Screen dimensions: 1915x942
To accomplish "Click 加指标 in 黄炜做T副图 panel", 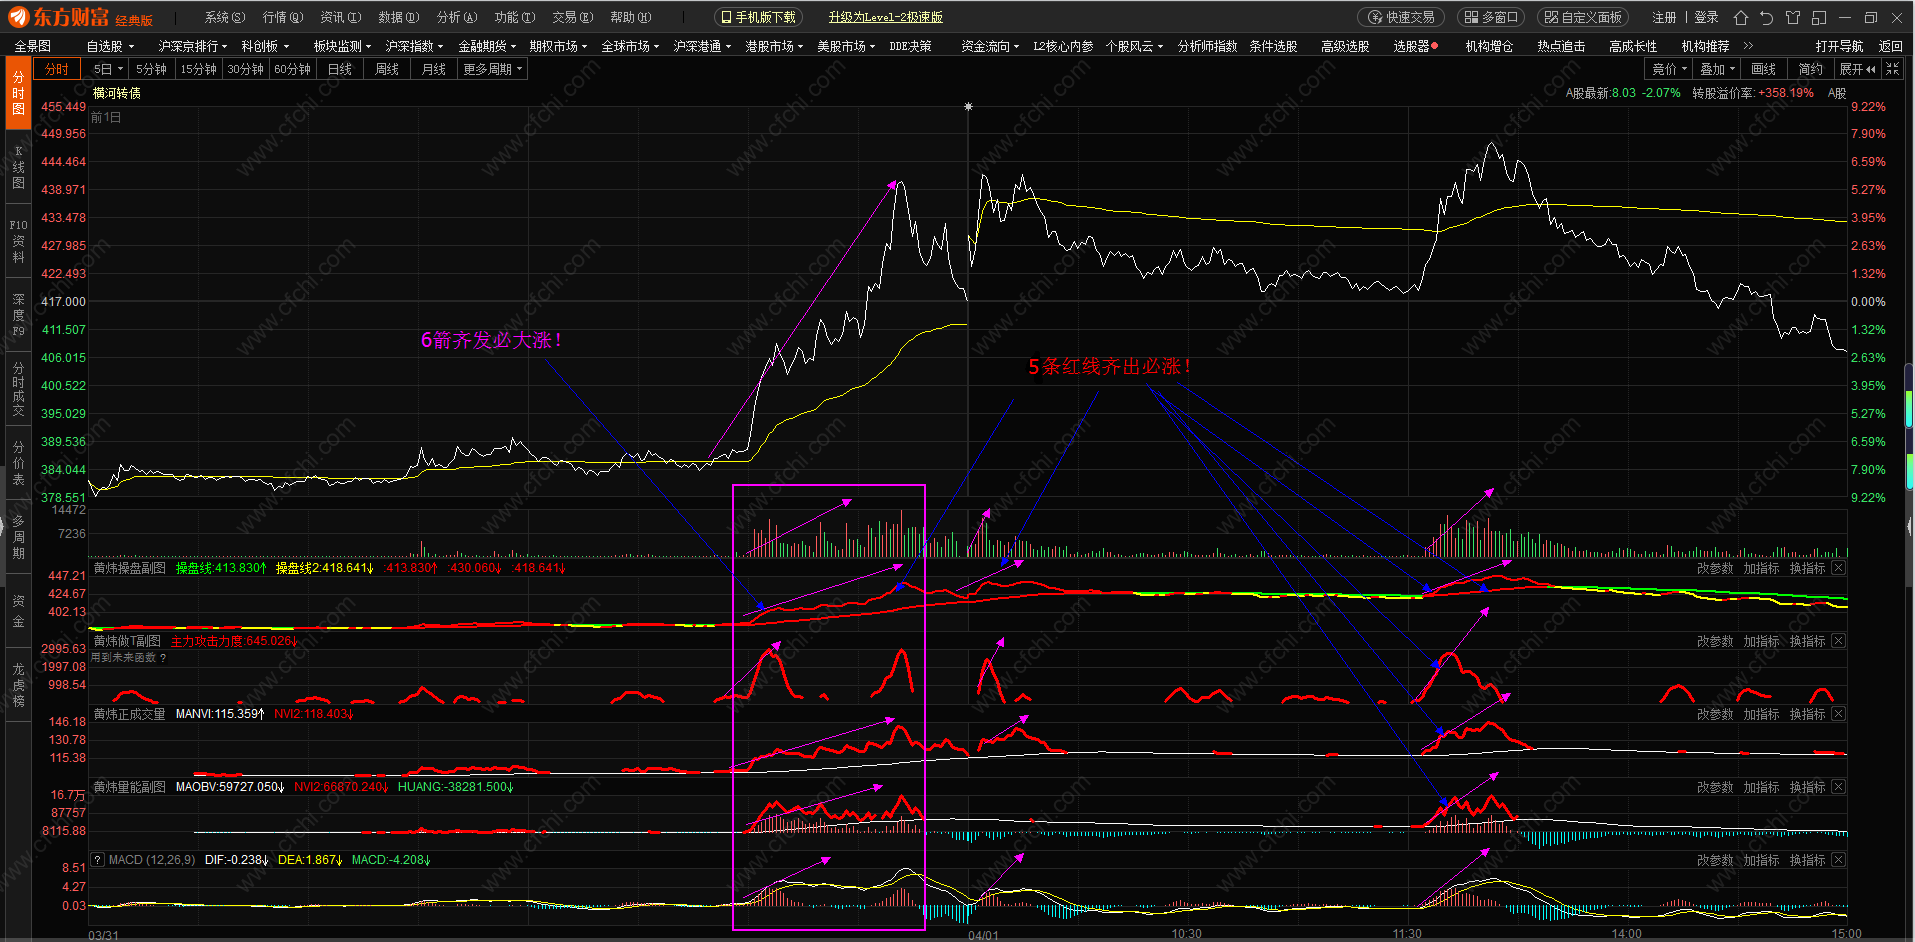I will click(x=1761, y=641).
